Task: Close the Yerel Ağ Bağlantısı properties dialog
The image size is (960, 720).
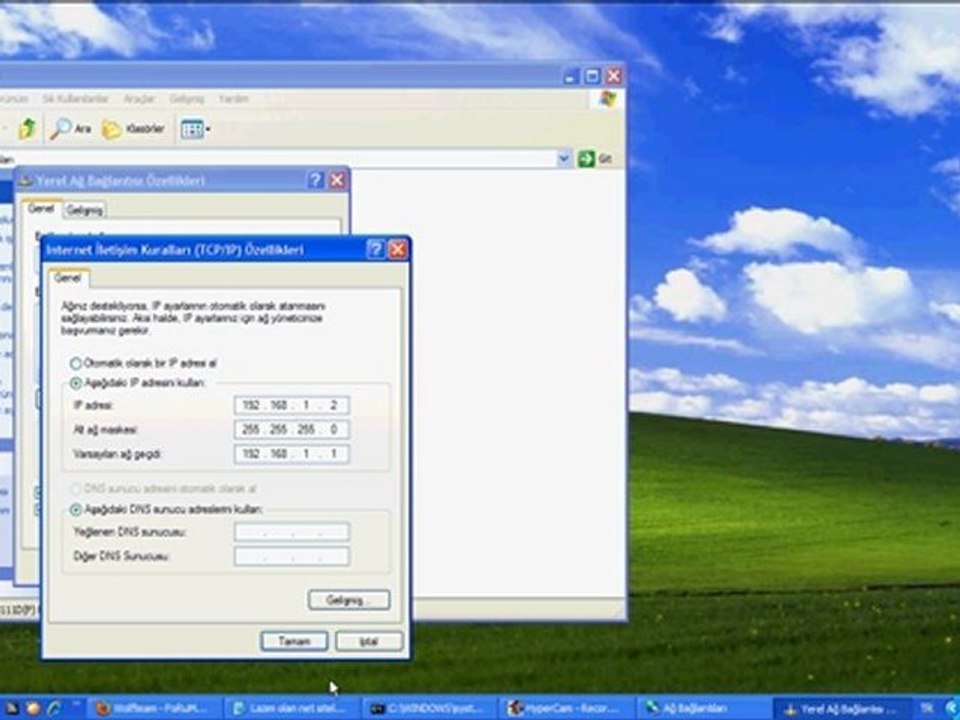Action: (337, 180)
